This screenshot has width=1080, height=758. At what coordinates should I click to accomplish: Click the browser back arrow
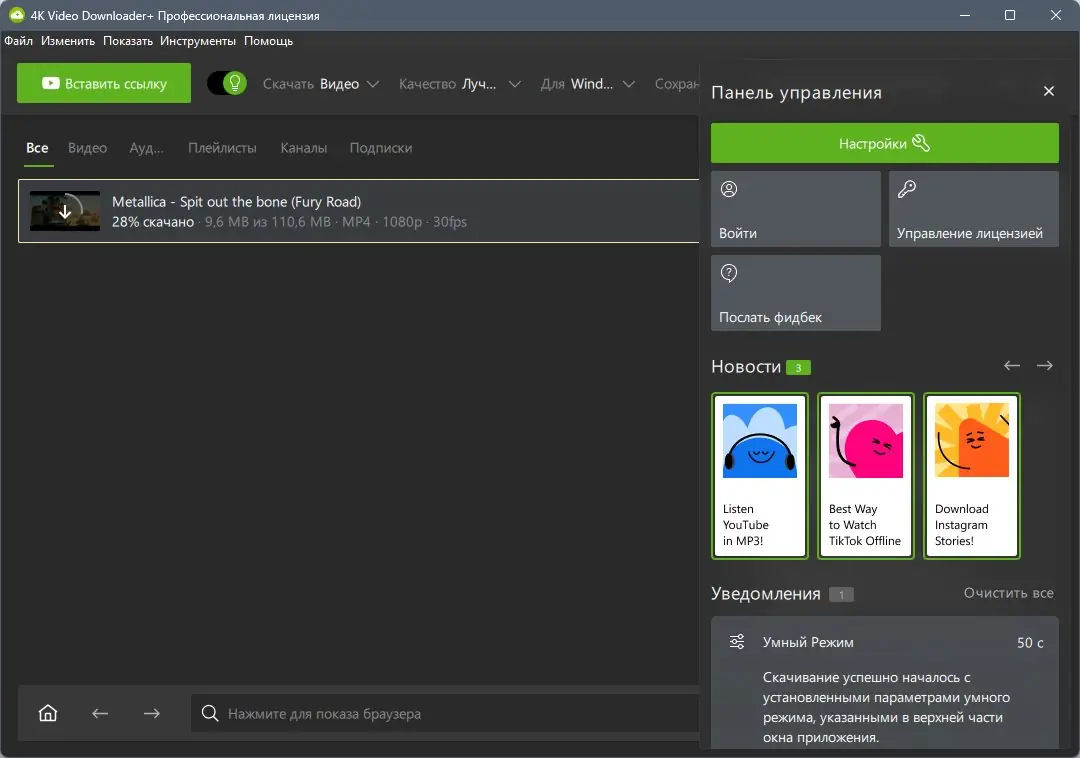click(x=100, y=713)
